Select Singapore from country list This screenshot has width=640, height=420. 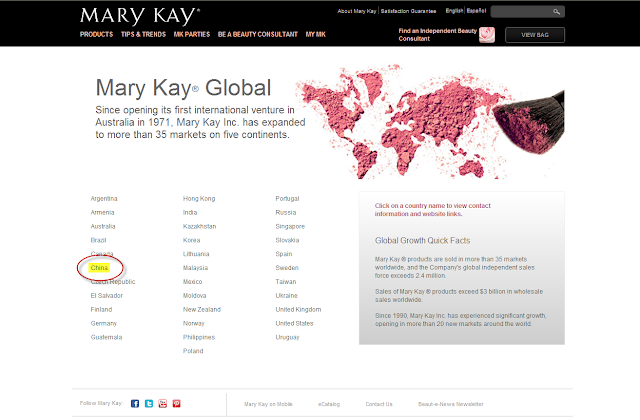point(290,227)
